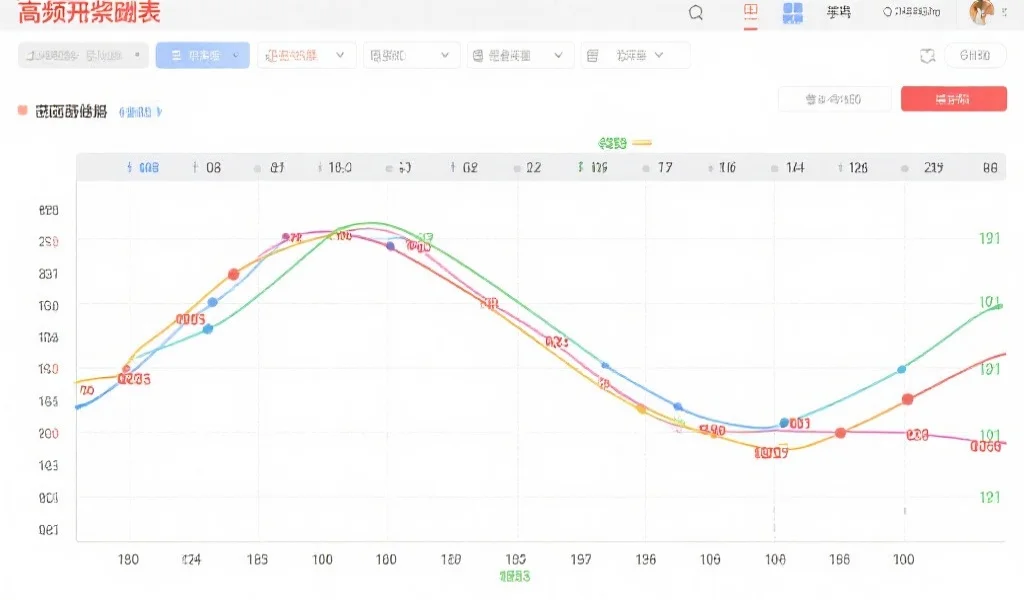Toggle the "08" series in chart header row

(205, 168)
